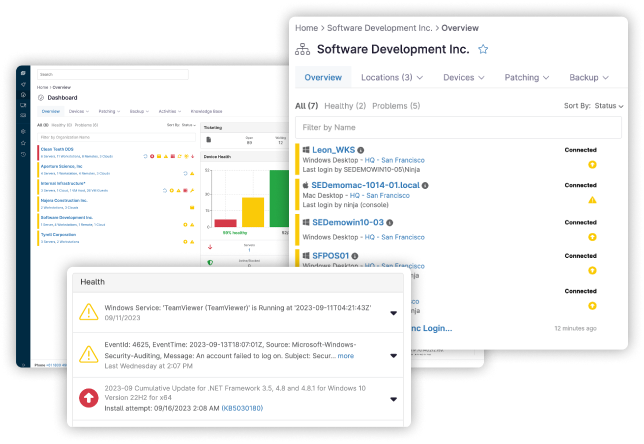Filter to Healthy (2) devices
The image size is (644, 444).
[x=345, y=106]
